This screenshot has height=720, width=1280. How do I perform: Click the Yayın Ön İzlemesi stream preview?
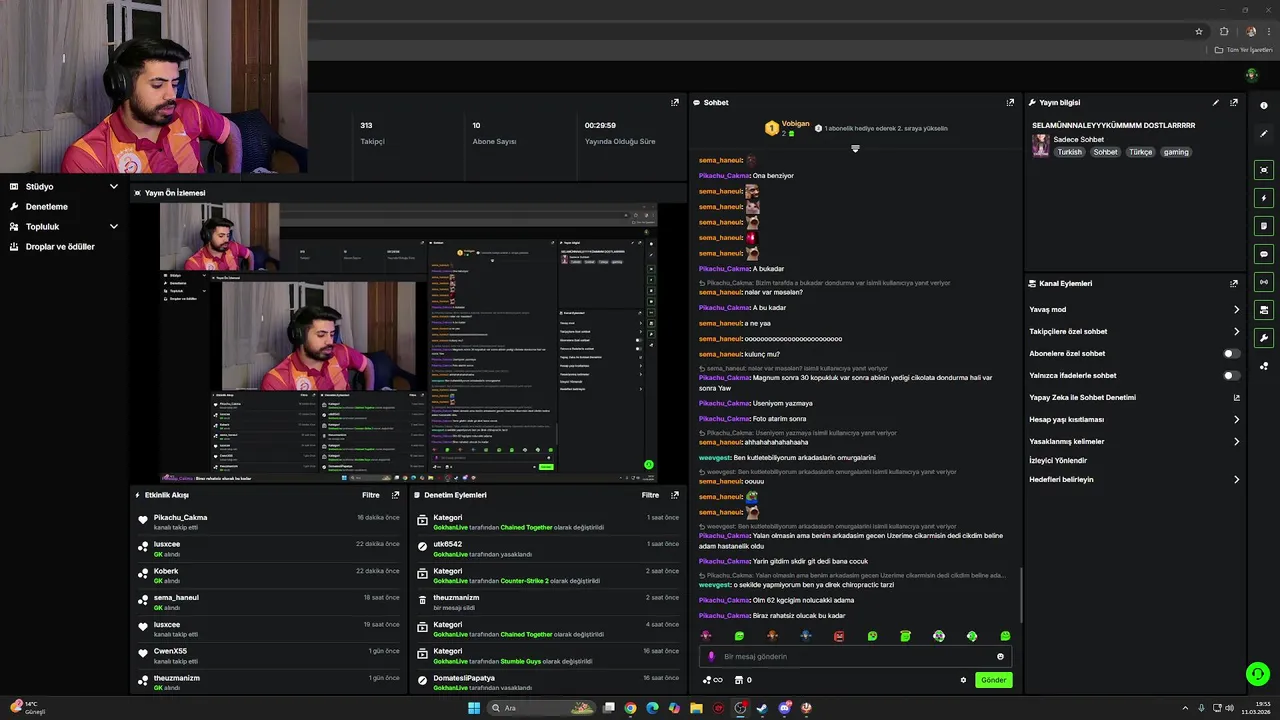pos(408,343)
